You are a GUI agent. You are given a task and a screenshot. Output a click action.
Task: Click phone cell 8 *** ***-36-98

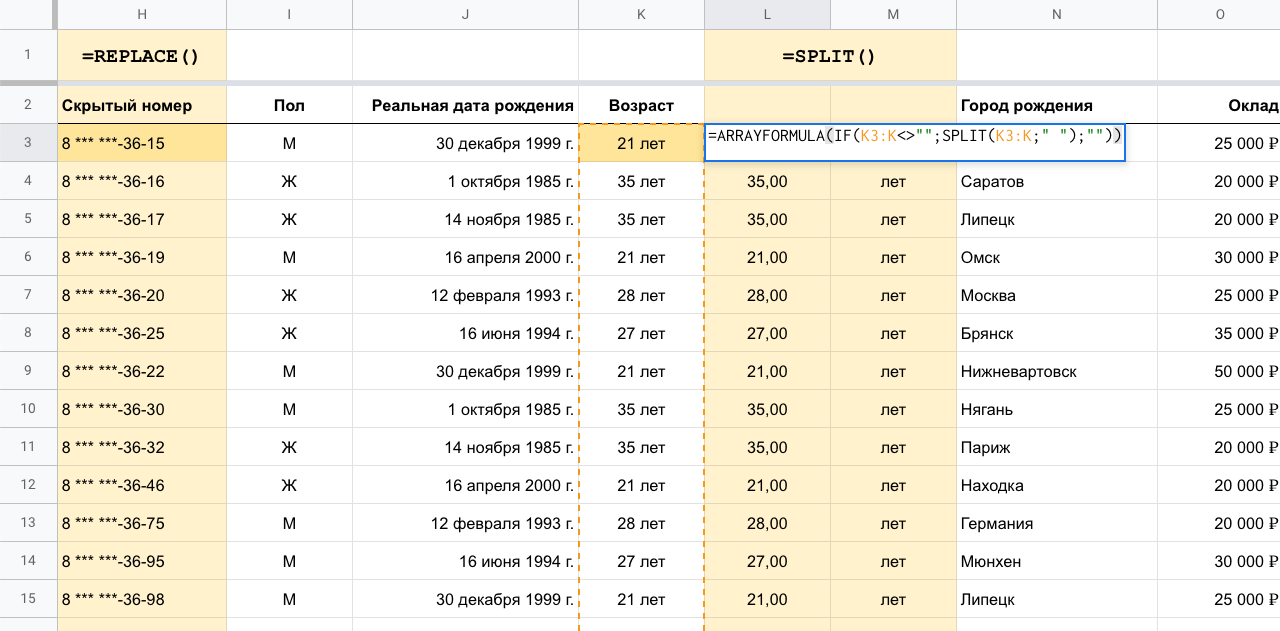pos(142,599)
